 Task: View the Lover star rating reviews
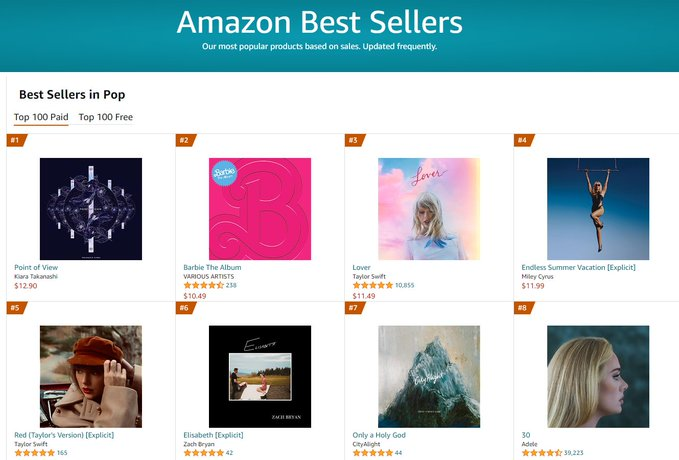point(372,285)
